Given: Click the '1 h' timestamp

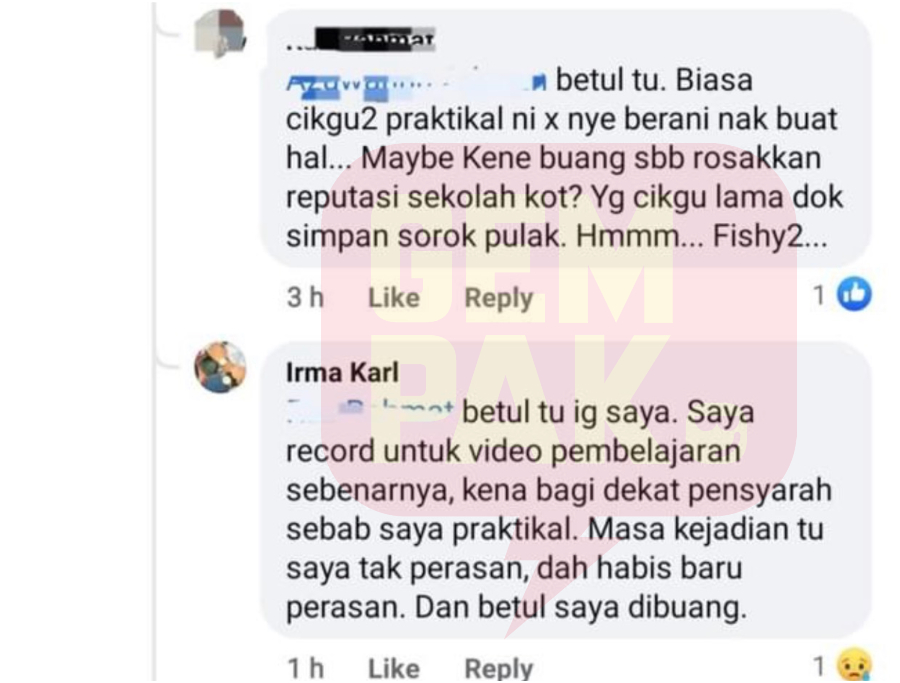Looking at the screenshot, I should (x=305, y=669).
